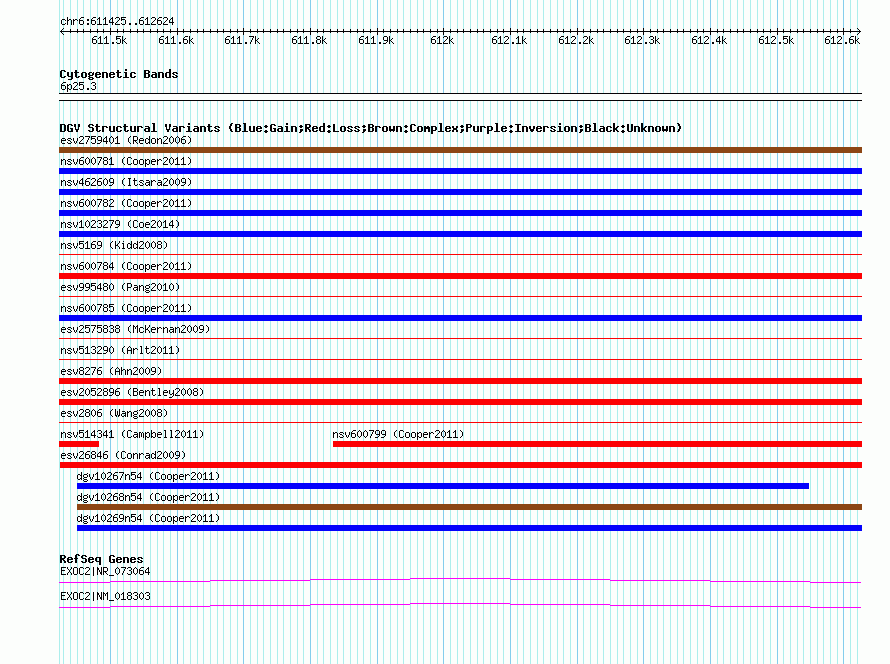Select the EXOC2|NM_018303 gene label
Image resolution: width=890 pixels, height=664 pixels.
105,596
